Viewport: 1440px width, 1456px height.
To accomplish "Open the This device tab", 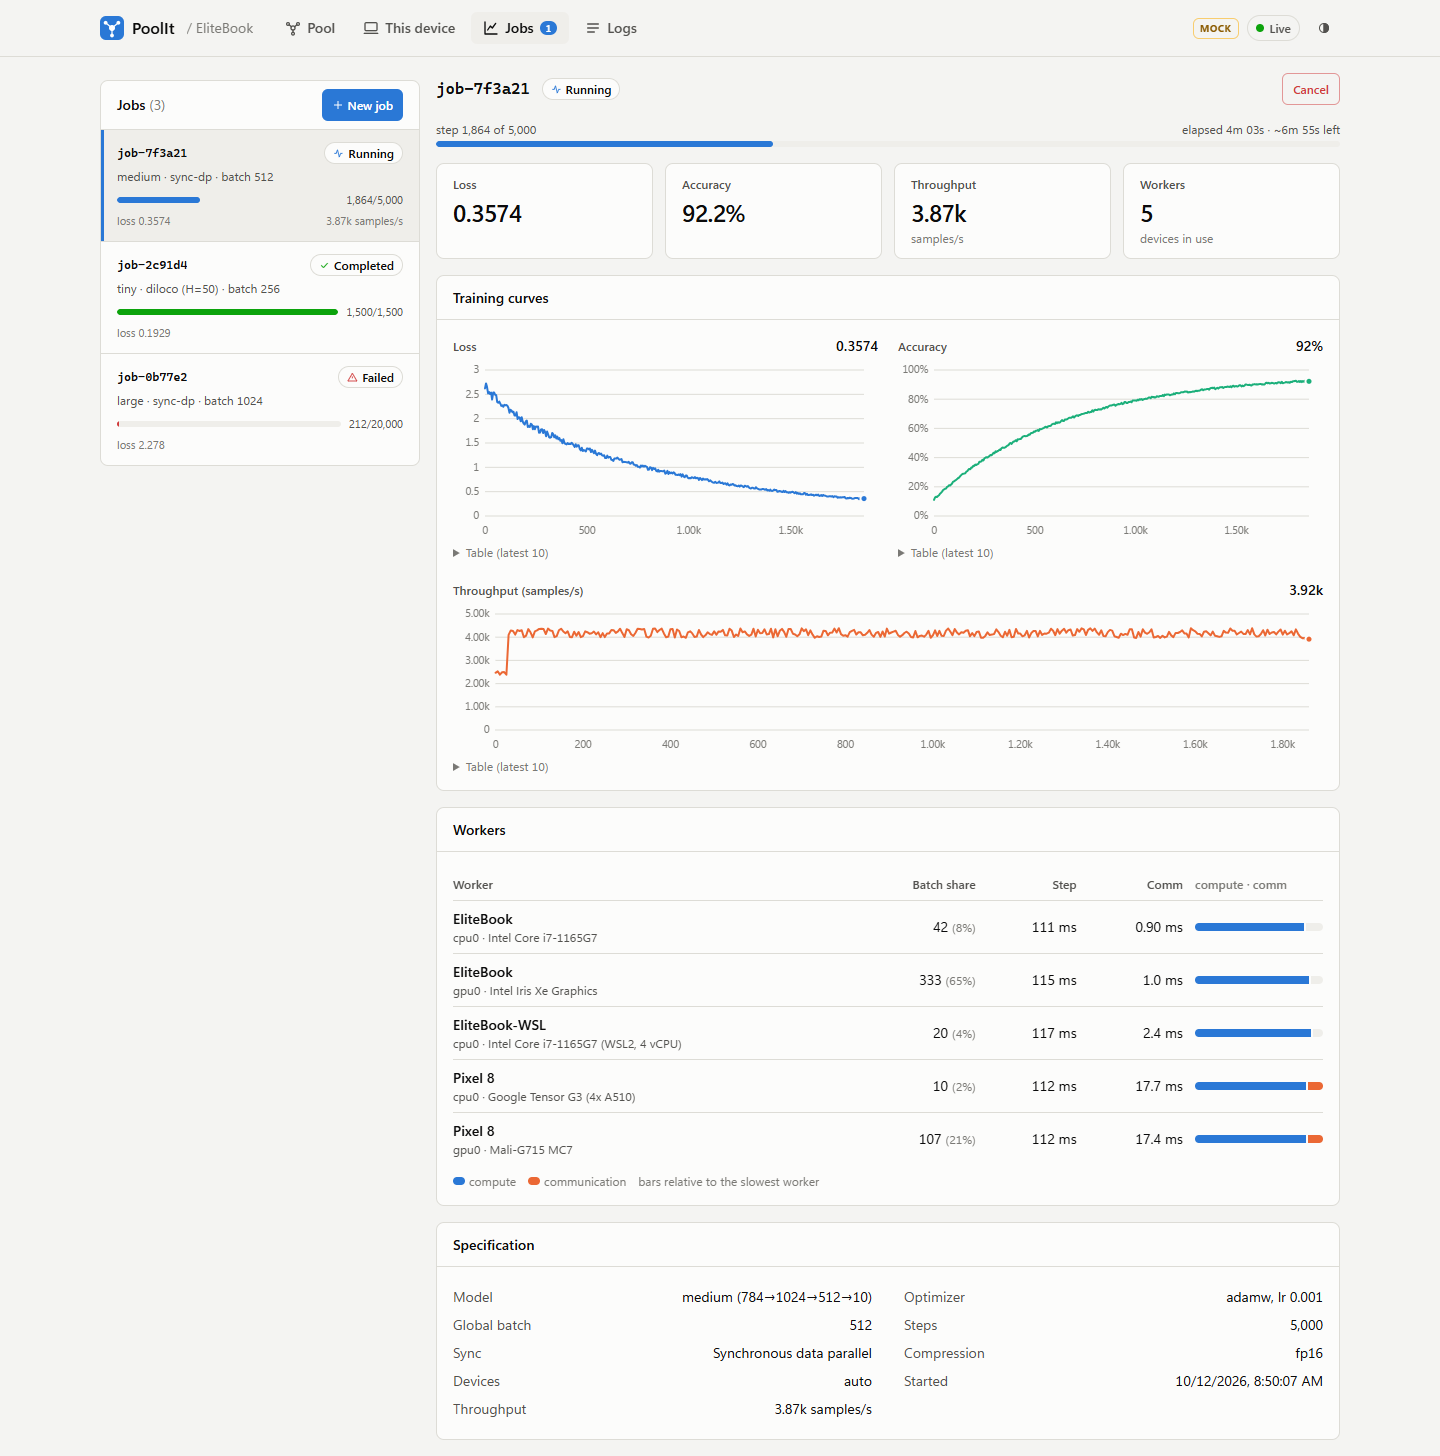I will pyautogui.click(x=409, y=28).
